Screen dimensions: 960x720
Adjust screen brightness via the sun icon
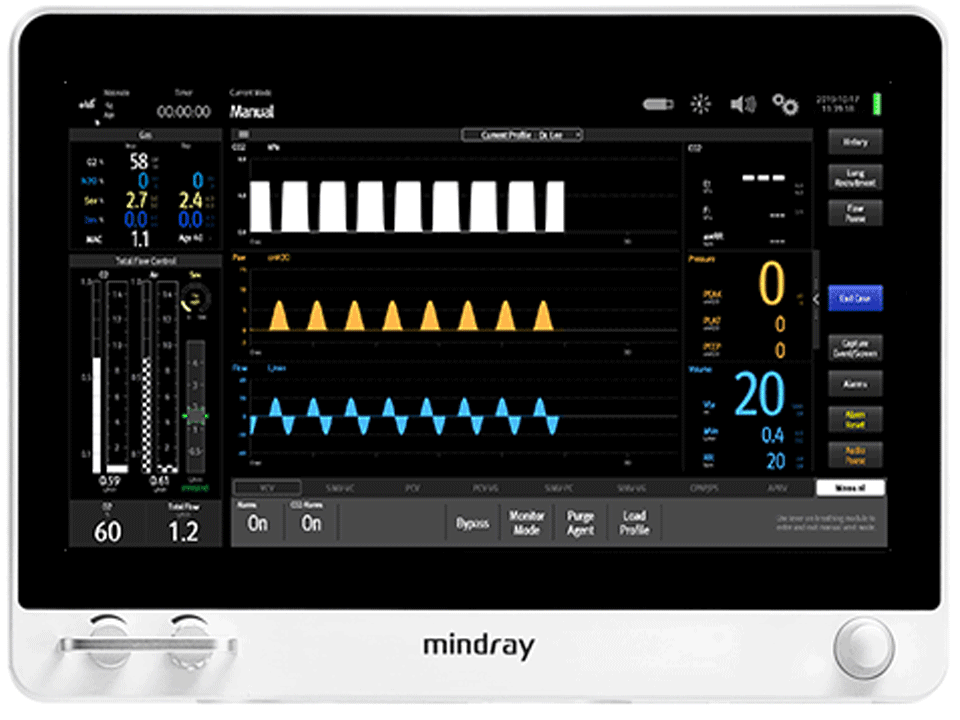[701, 105]
